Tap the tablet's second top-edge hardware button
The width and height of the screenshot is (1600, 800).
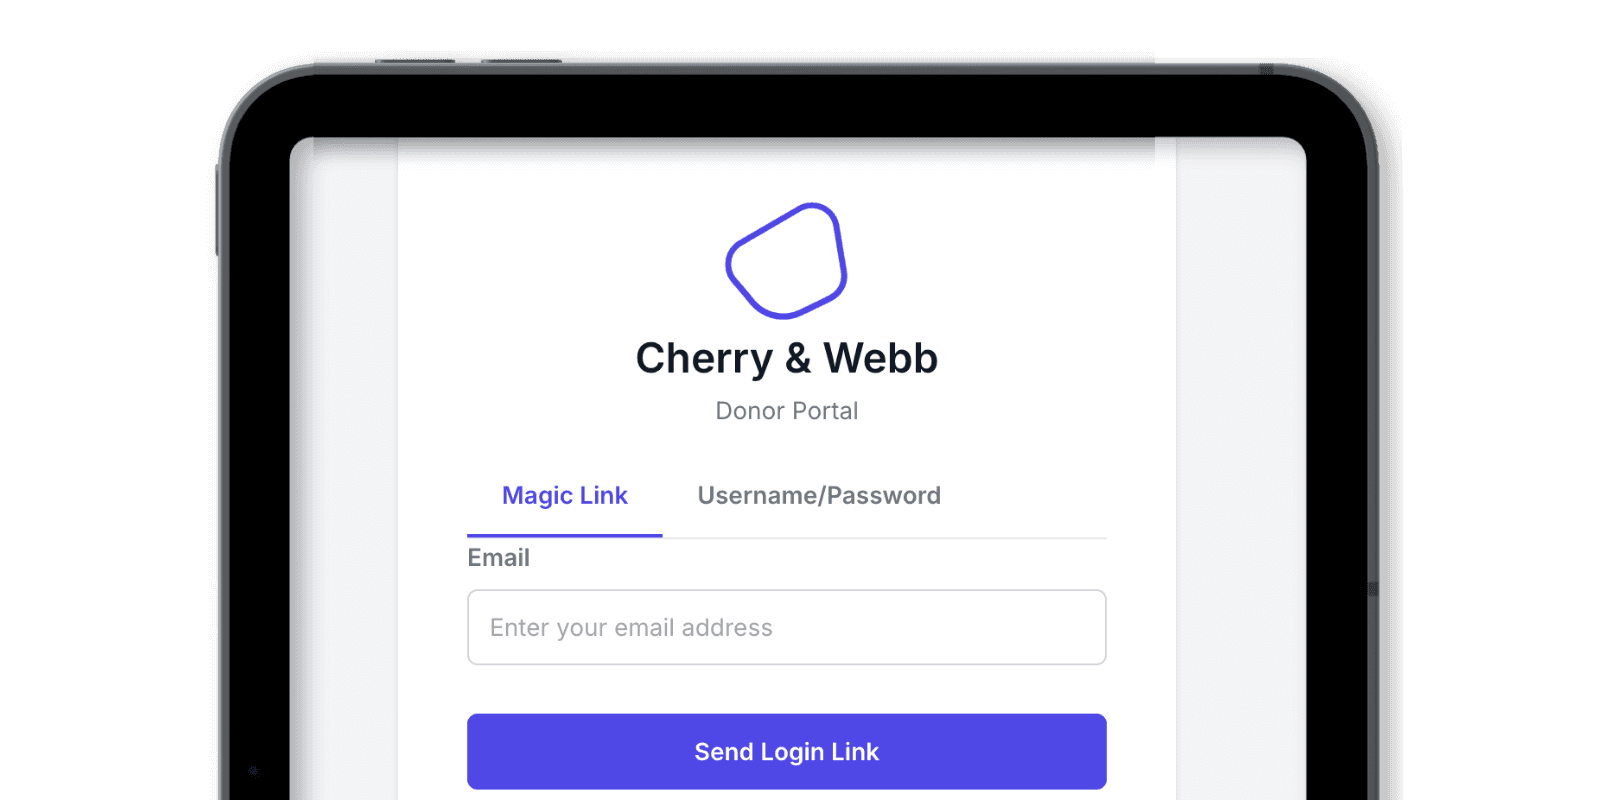click(x=521, y=61)
